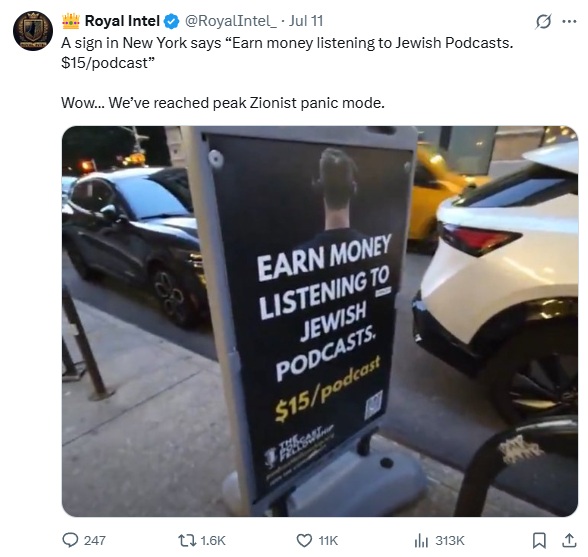Click the crown emoji beside Royal Intel
This screenshot has width=588, height=557.
[71, 21]
